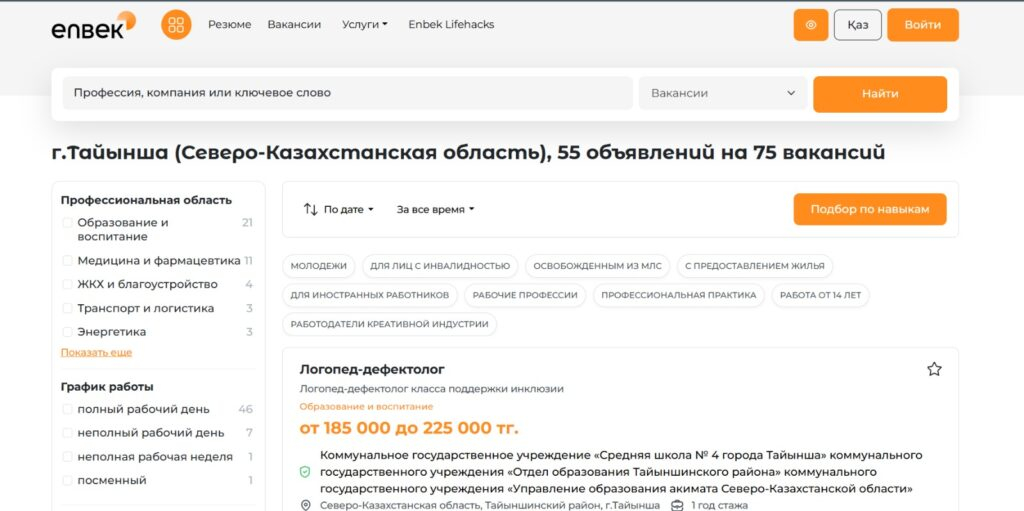Open the orange services grid icon
Screen dimensions: 1024x511
click(176, 25)
